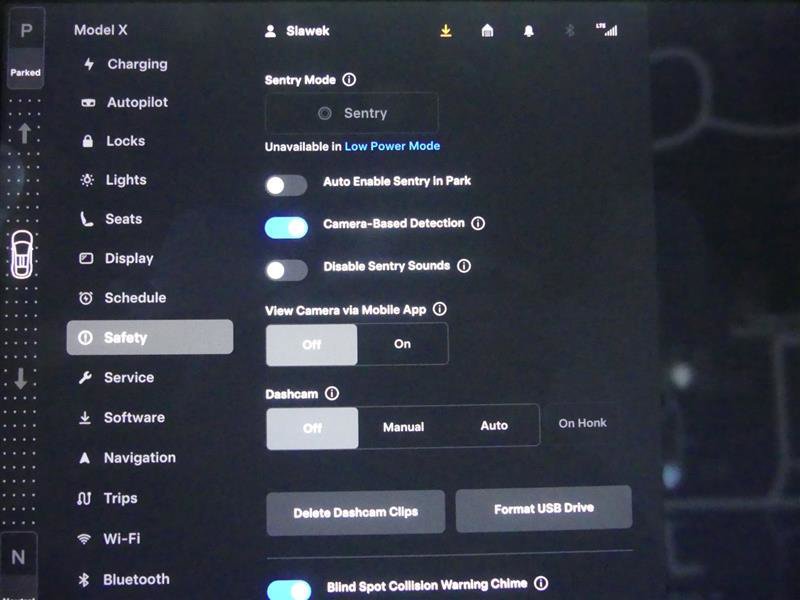Toggle Disable Sentry Sounds switch
Viewport: 800px width, 600px height.
[x=286, y=270]
